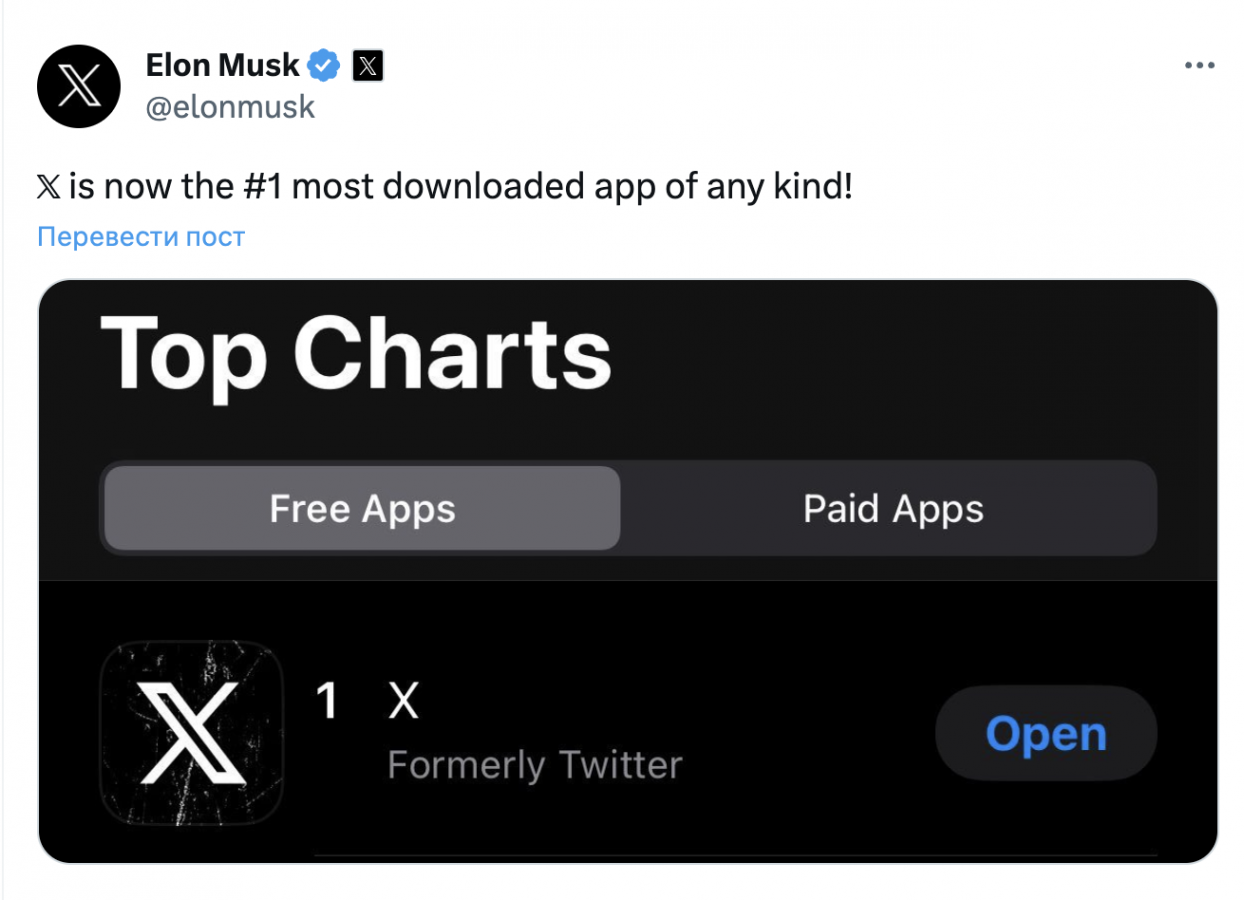Click the blue verified checkmark badge

[323, 66]
